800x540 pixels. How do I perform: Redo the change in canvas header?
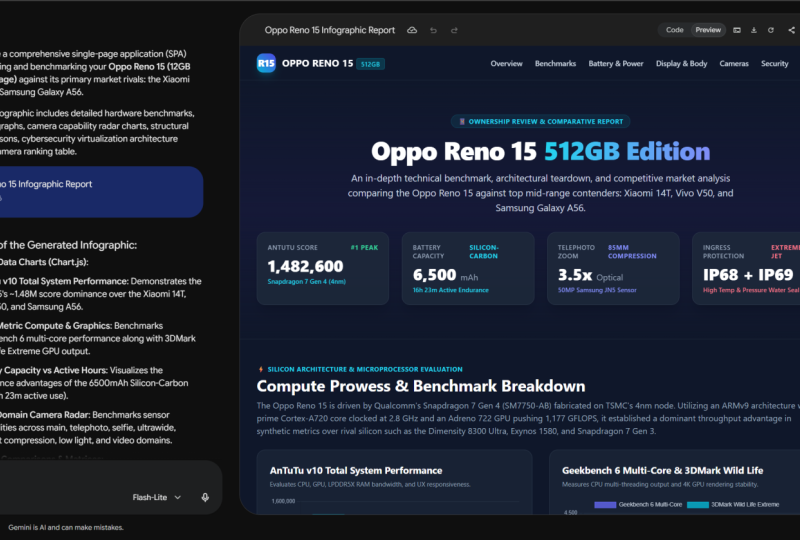pyautogui.click(x=454, y=30)
